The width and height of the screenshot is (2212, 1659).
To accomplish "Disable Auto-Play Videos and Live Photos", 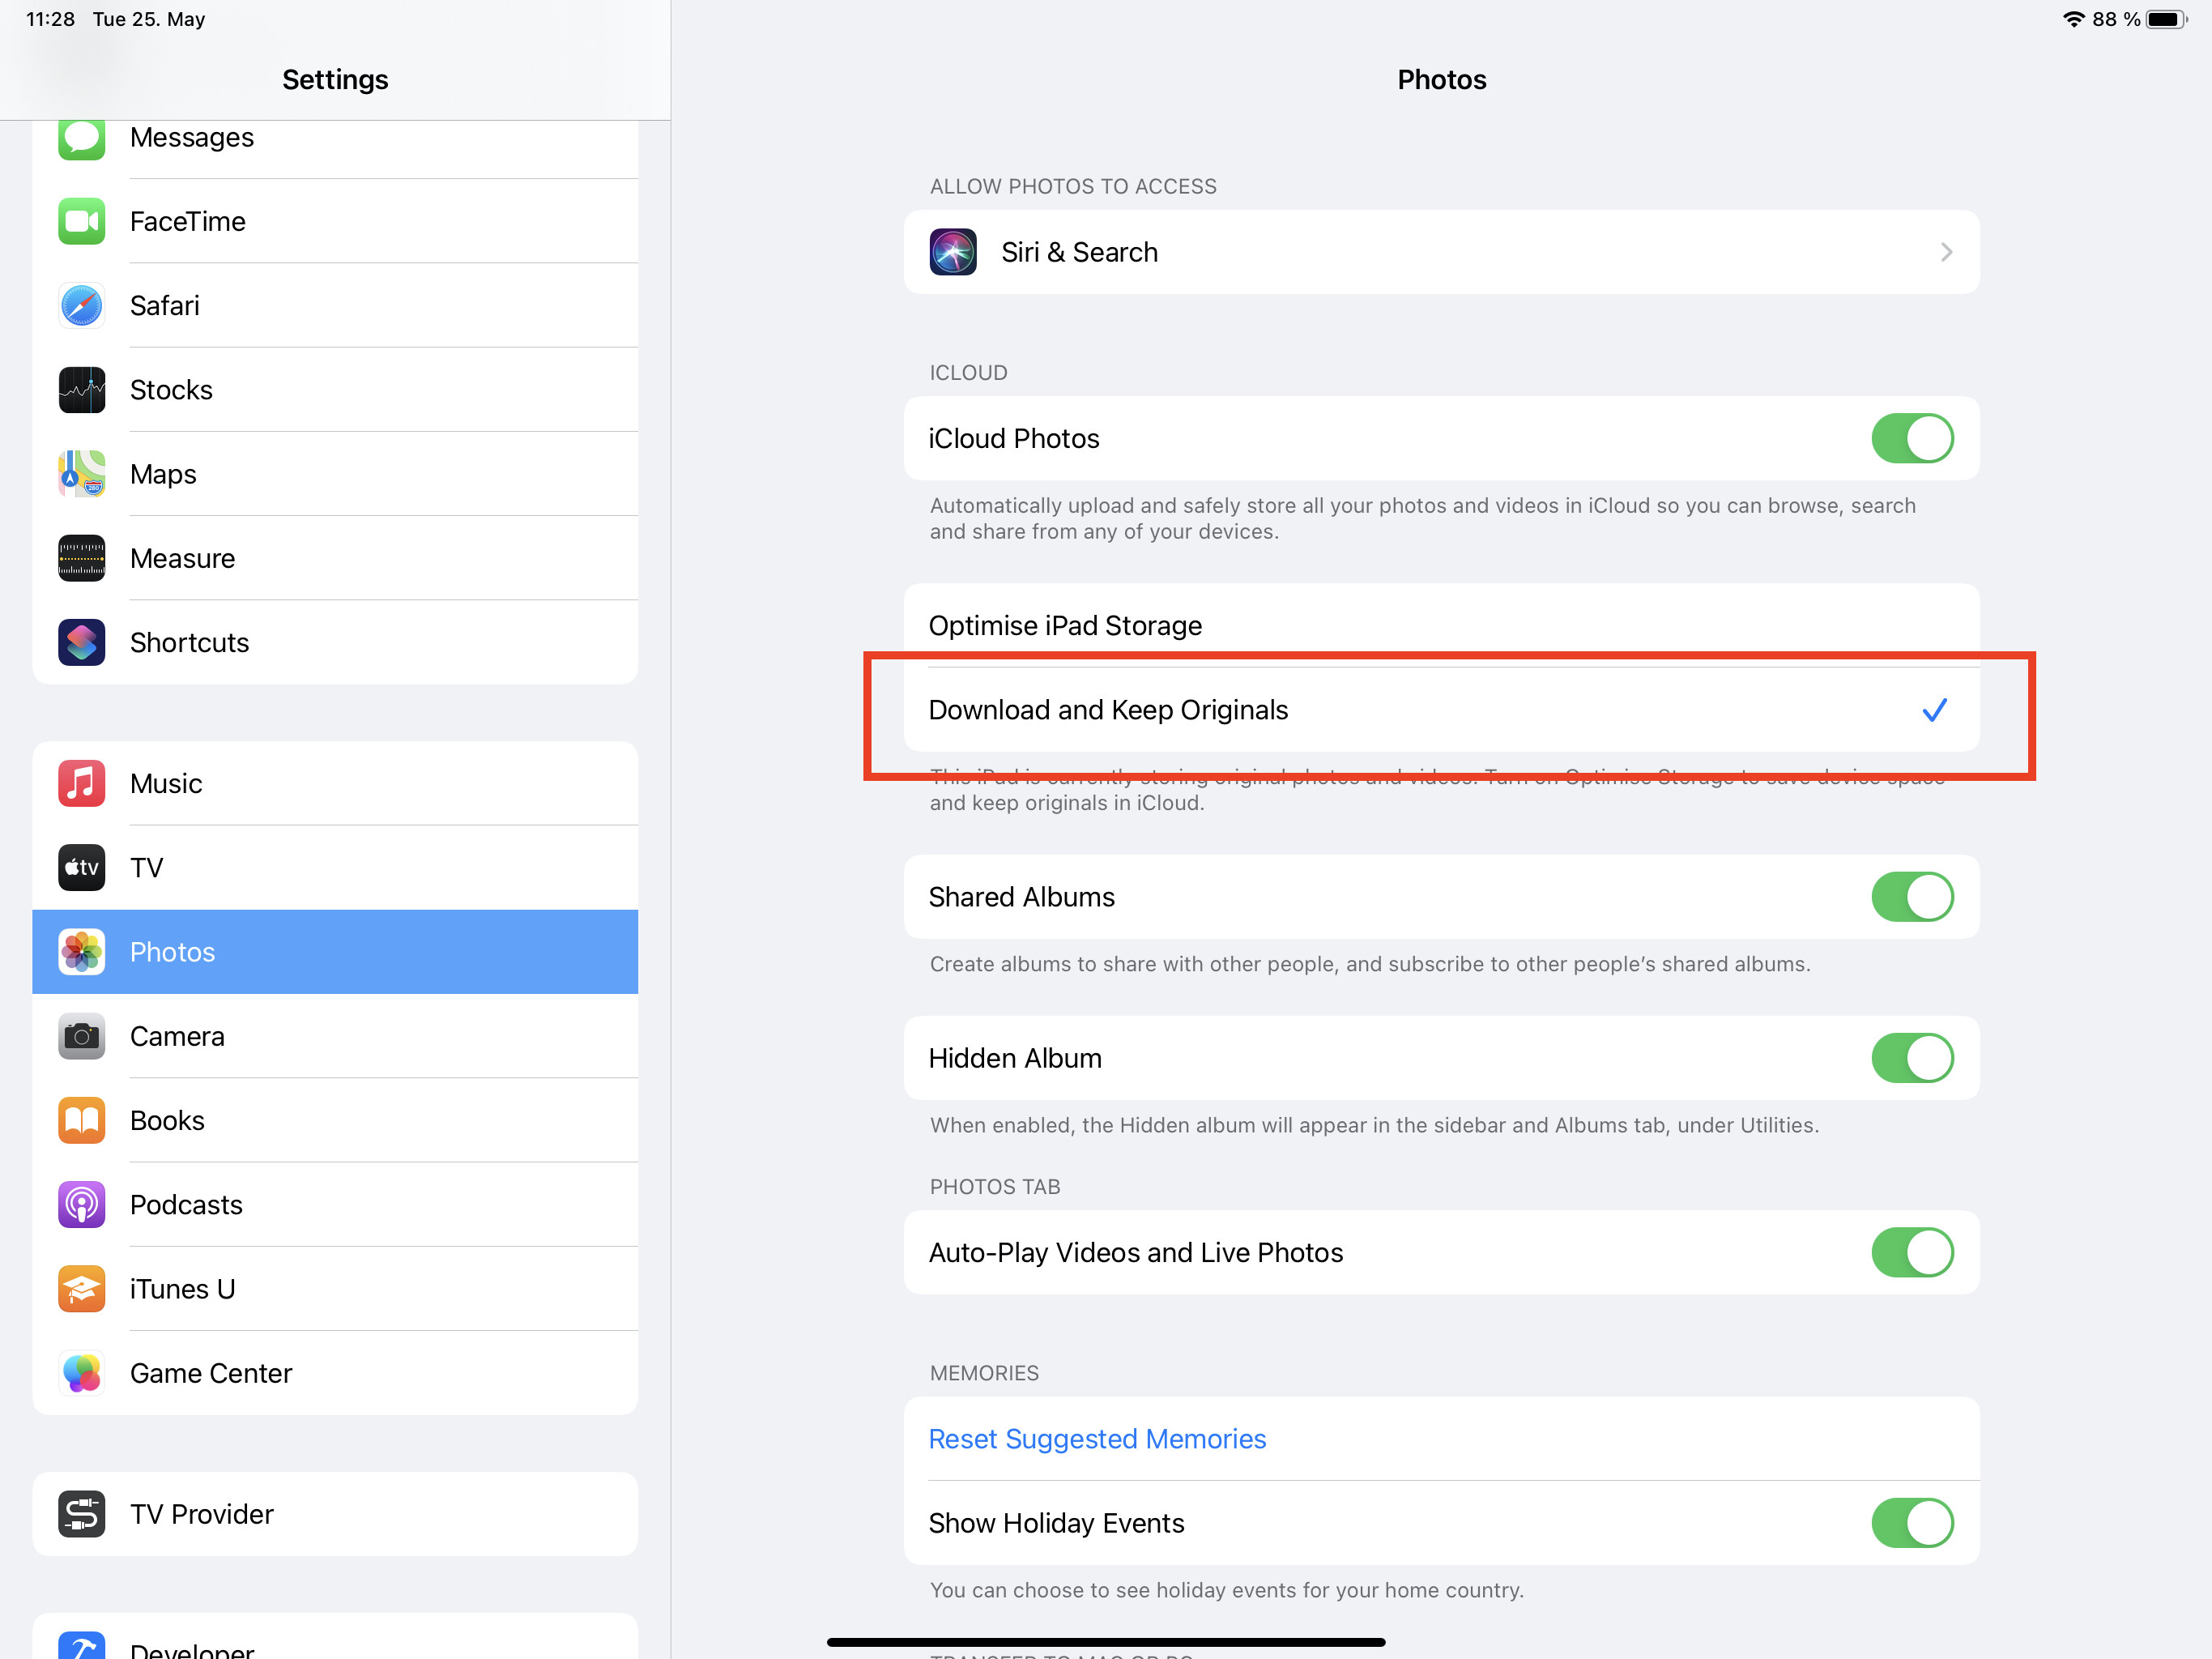I will pos(1911,1253).
